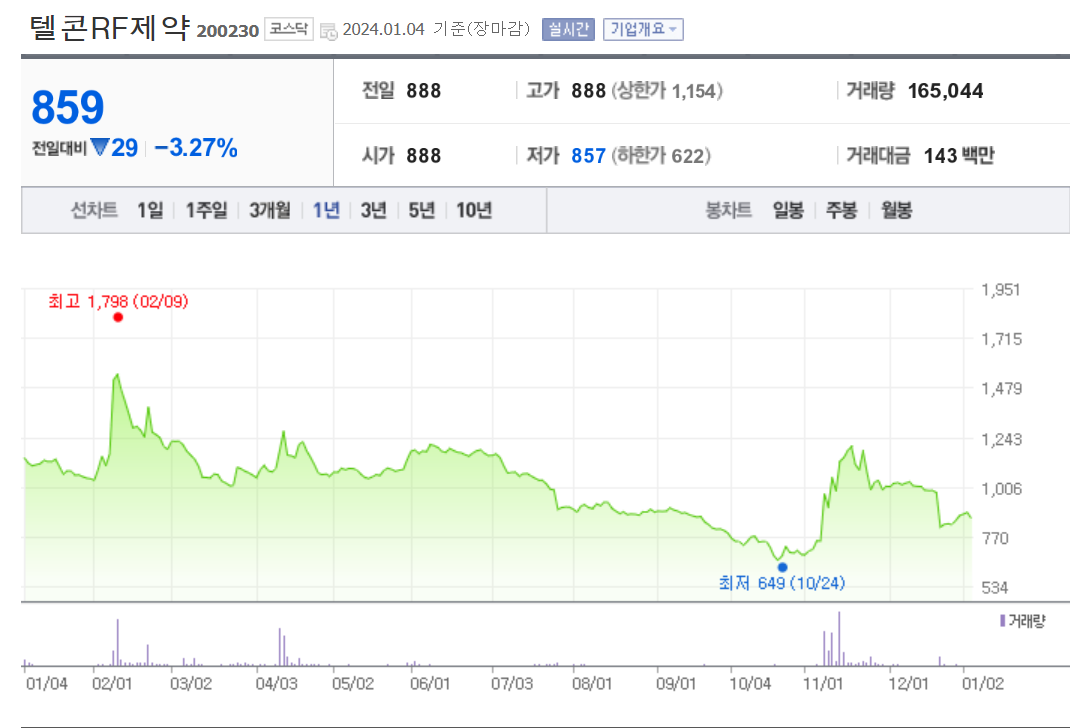Screen dimensions: 1070x728
Task: Click the 02/01 x-axis date label
Action: (112, 683)
